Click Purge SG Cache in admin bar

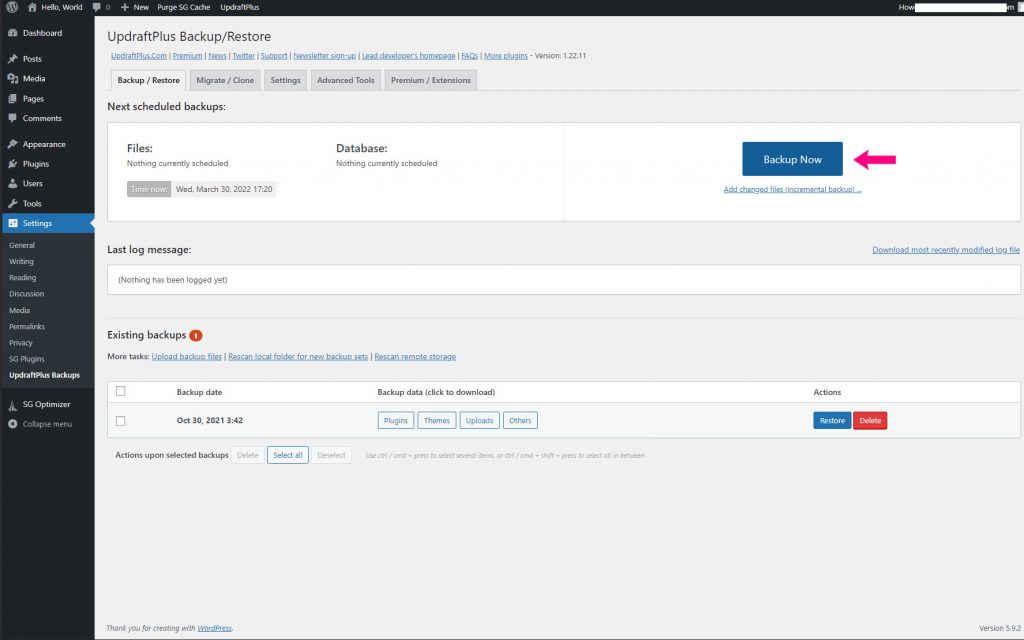184,7
